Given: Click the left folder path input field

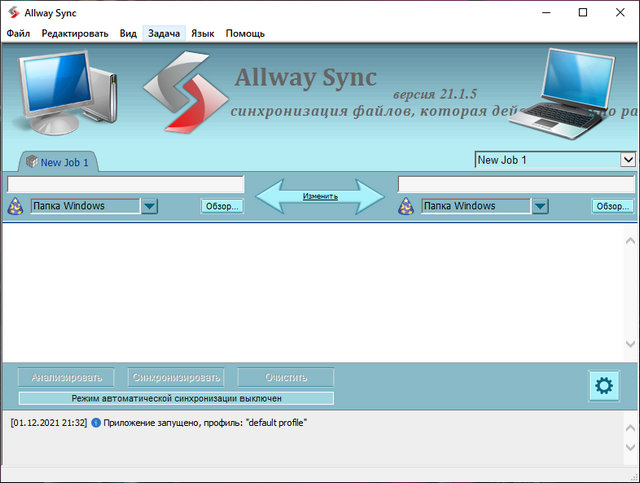Looking at the screenshot, I should pos(126,184).
